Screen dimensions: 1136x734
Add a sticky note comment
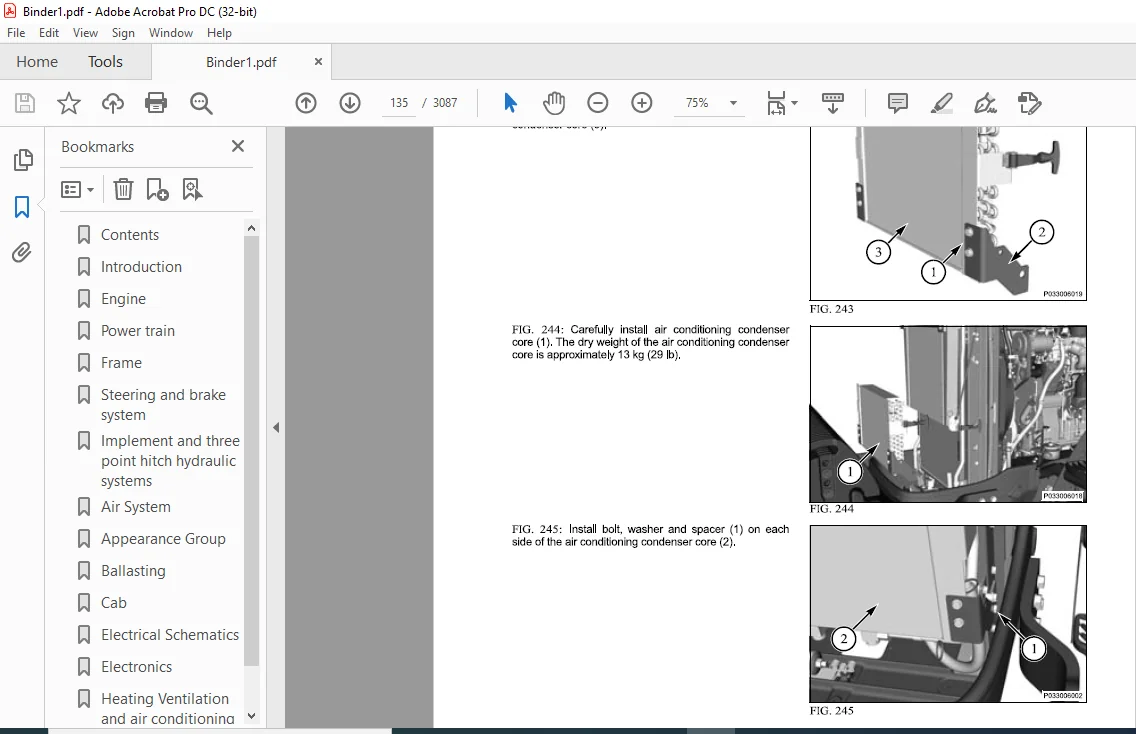point(898,103)
